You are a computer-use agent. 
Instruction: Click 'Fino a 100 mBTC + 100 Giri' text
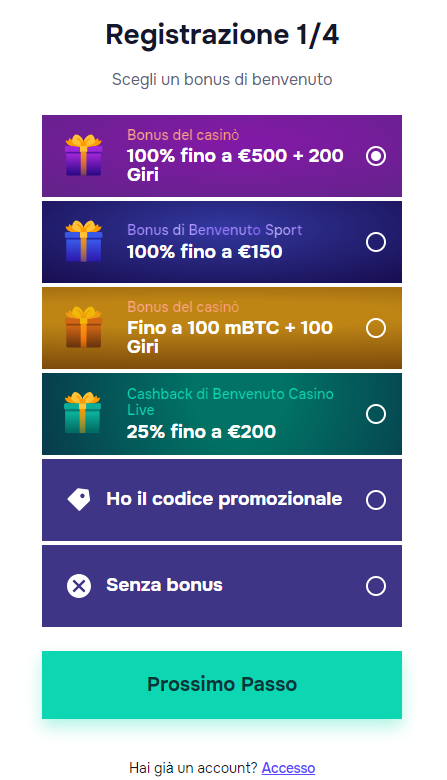pyautogui.click(x=230, y=337)
